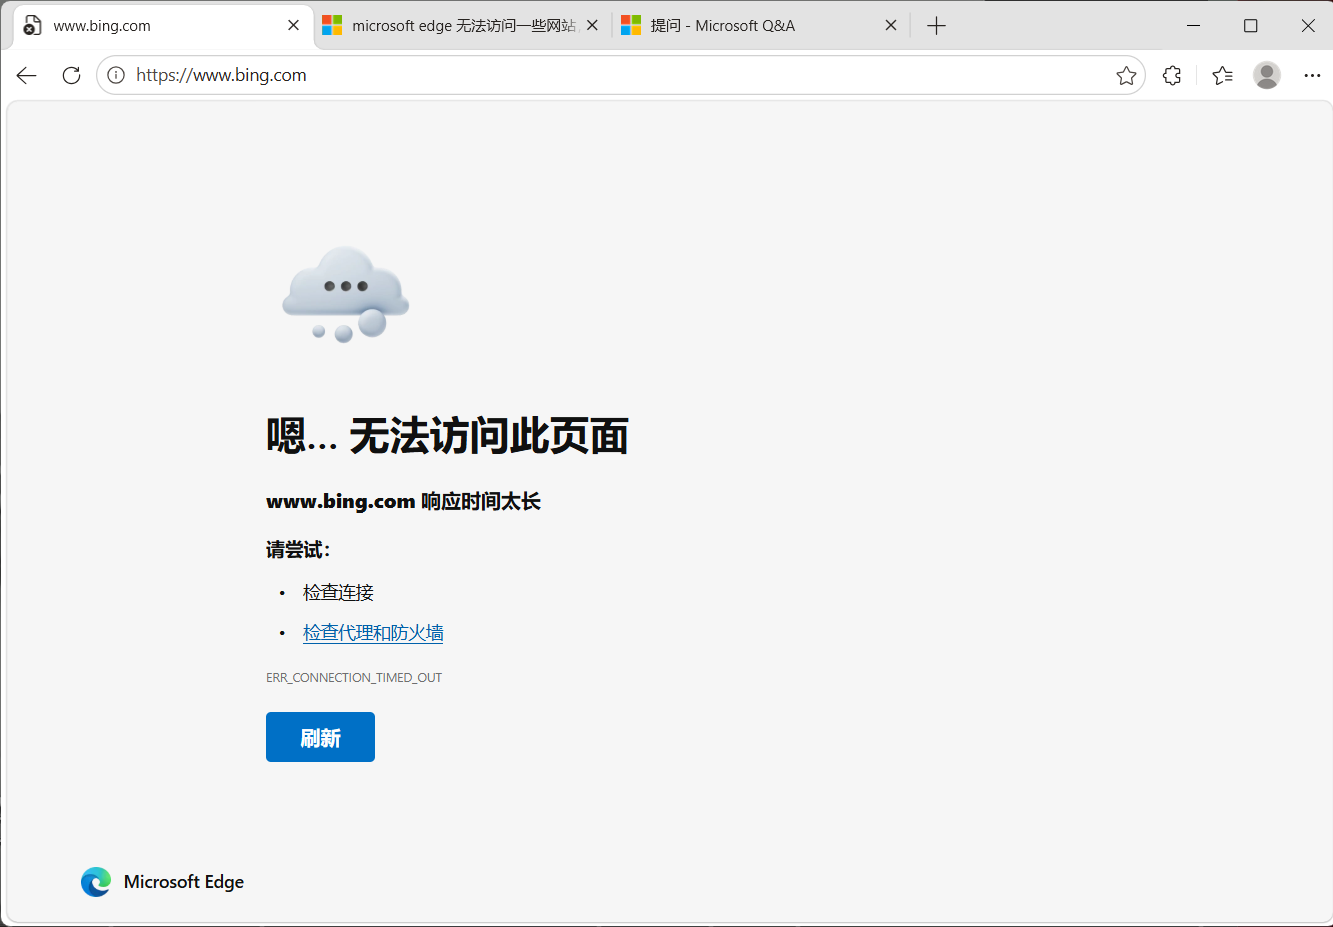This screenshot has height=927, width=1333.
Task: Switch to '提问 - Microsoft Q&A' tab
Action: [x=762, y=26]
